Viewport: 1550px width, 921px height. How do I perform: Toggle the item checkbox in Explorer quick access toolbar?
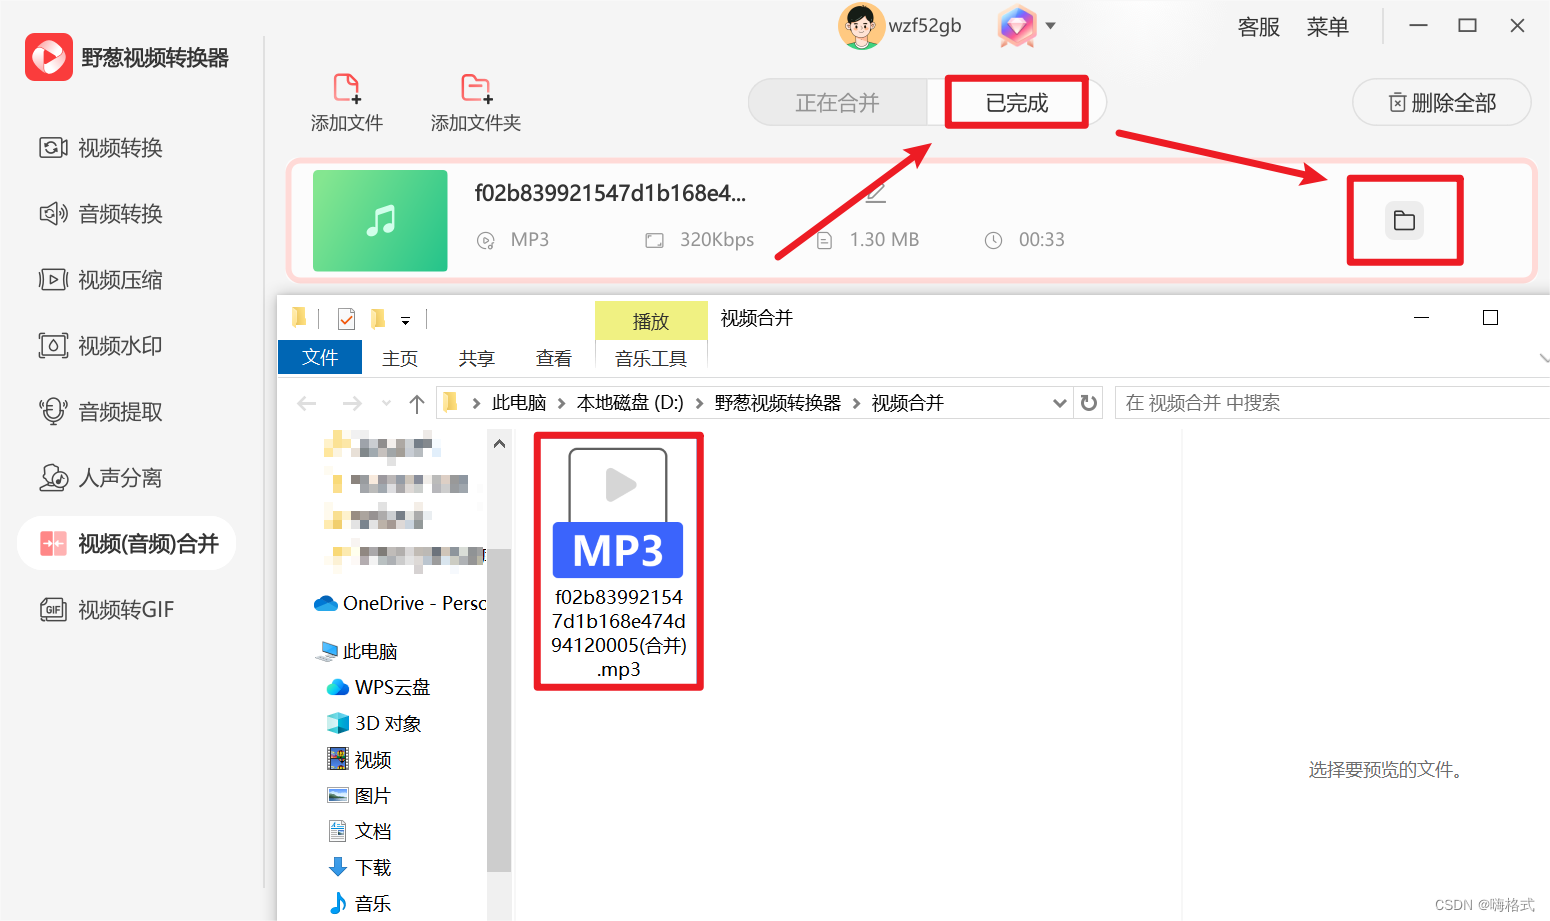tap(345, 318)
